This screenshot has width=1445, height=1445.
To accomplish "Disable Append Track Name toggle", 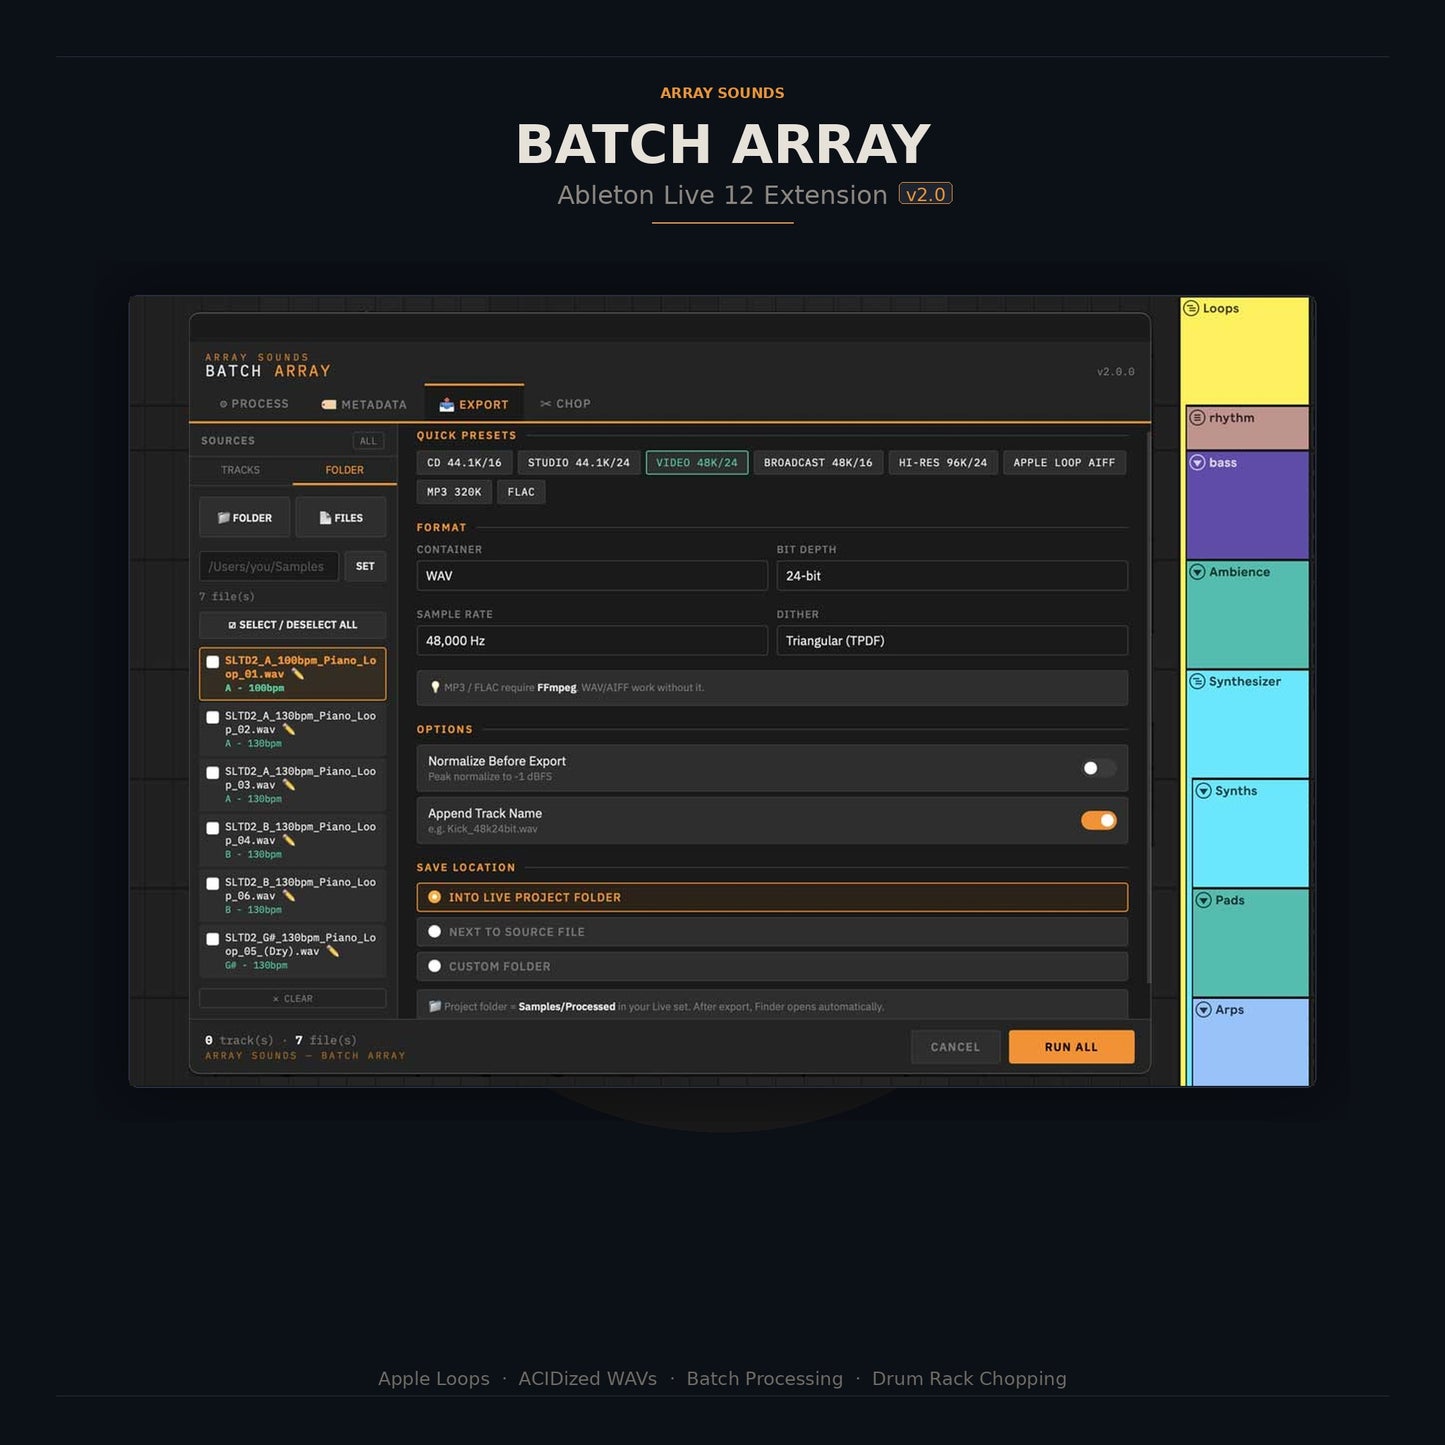I will (x=1099, y=820).
